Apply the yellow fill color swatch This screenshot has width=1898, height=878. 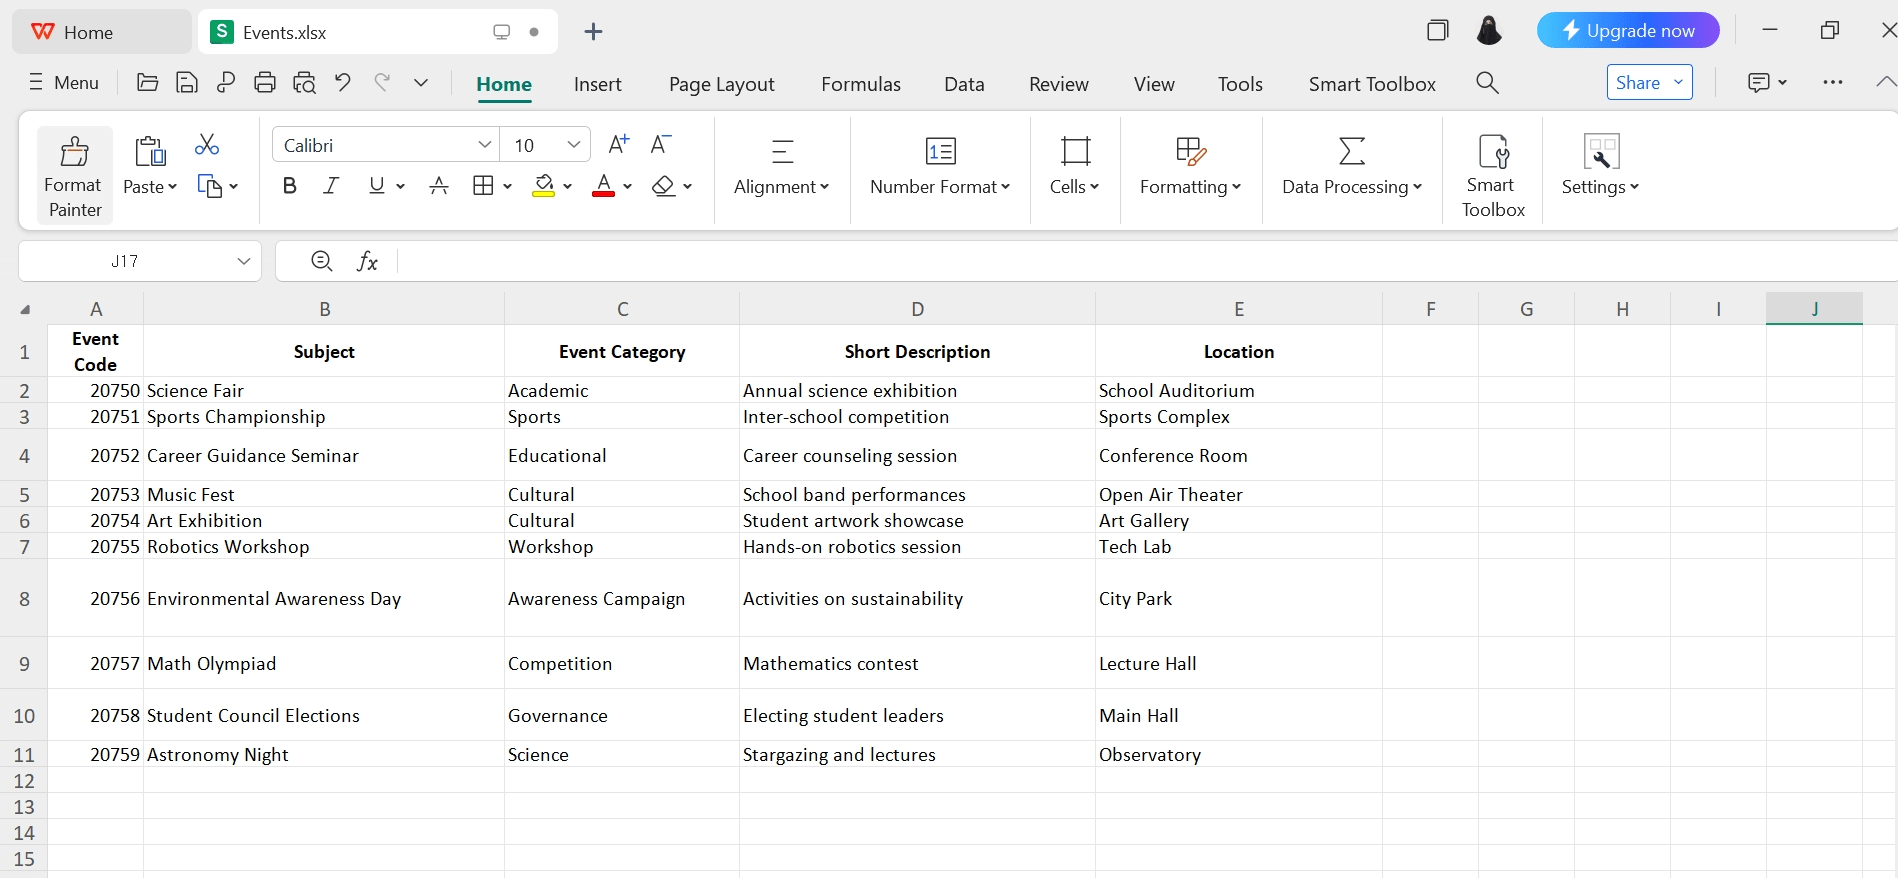544,186
